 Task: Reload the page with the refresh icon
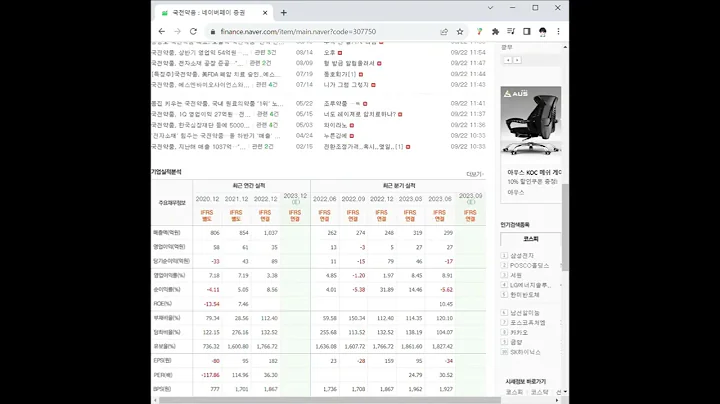(x=193, y=32)
